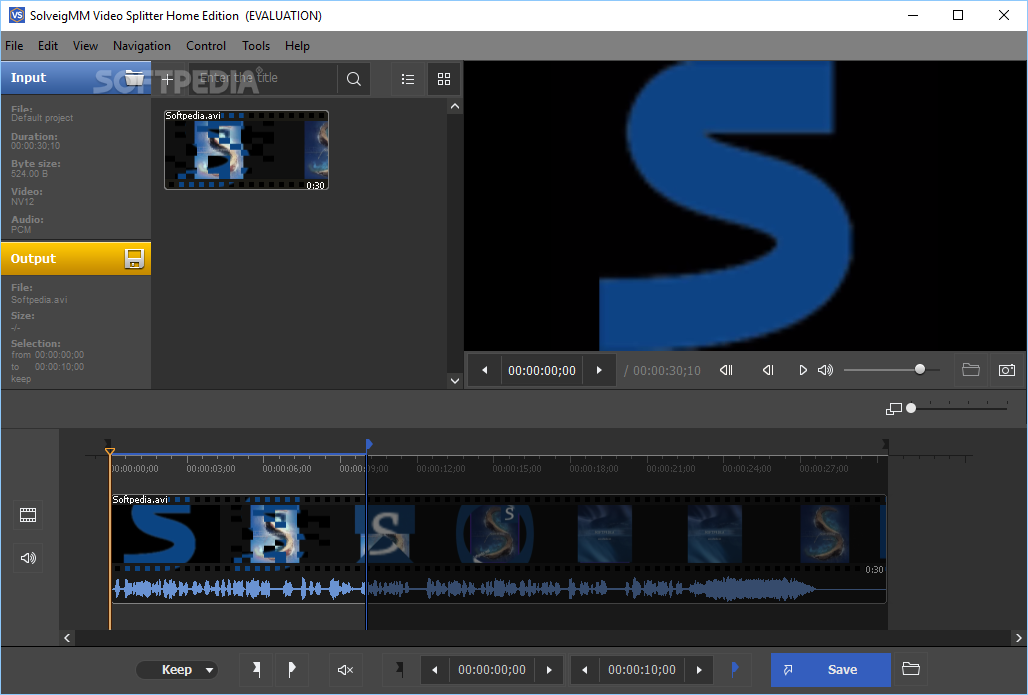Focus the 'Enter the title' search field

click(x=264, y=79)
